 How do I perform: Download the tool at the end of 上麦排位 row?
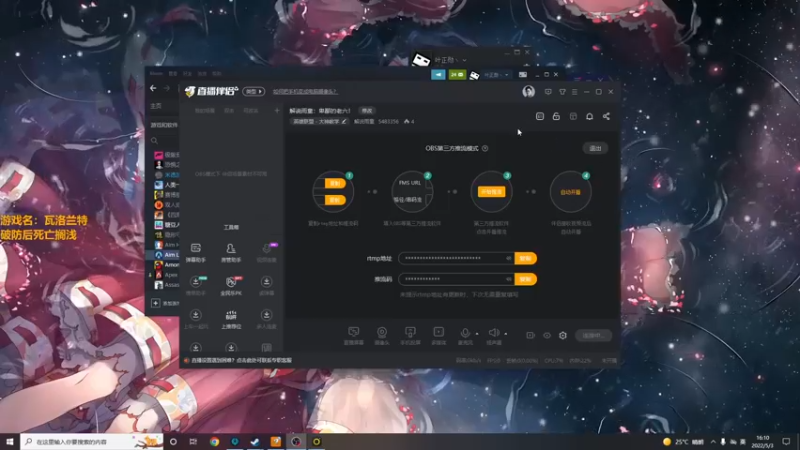point(266,319)
